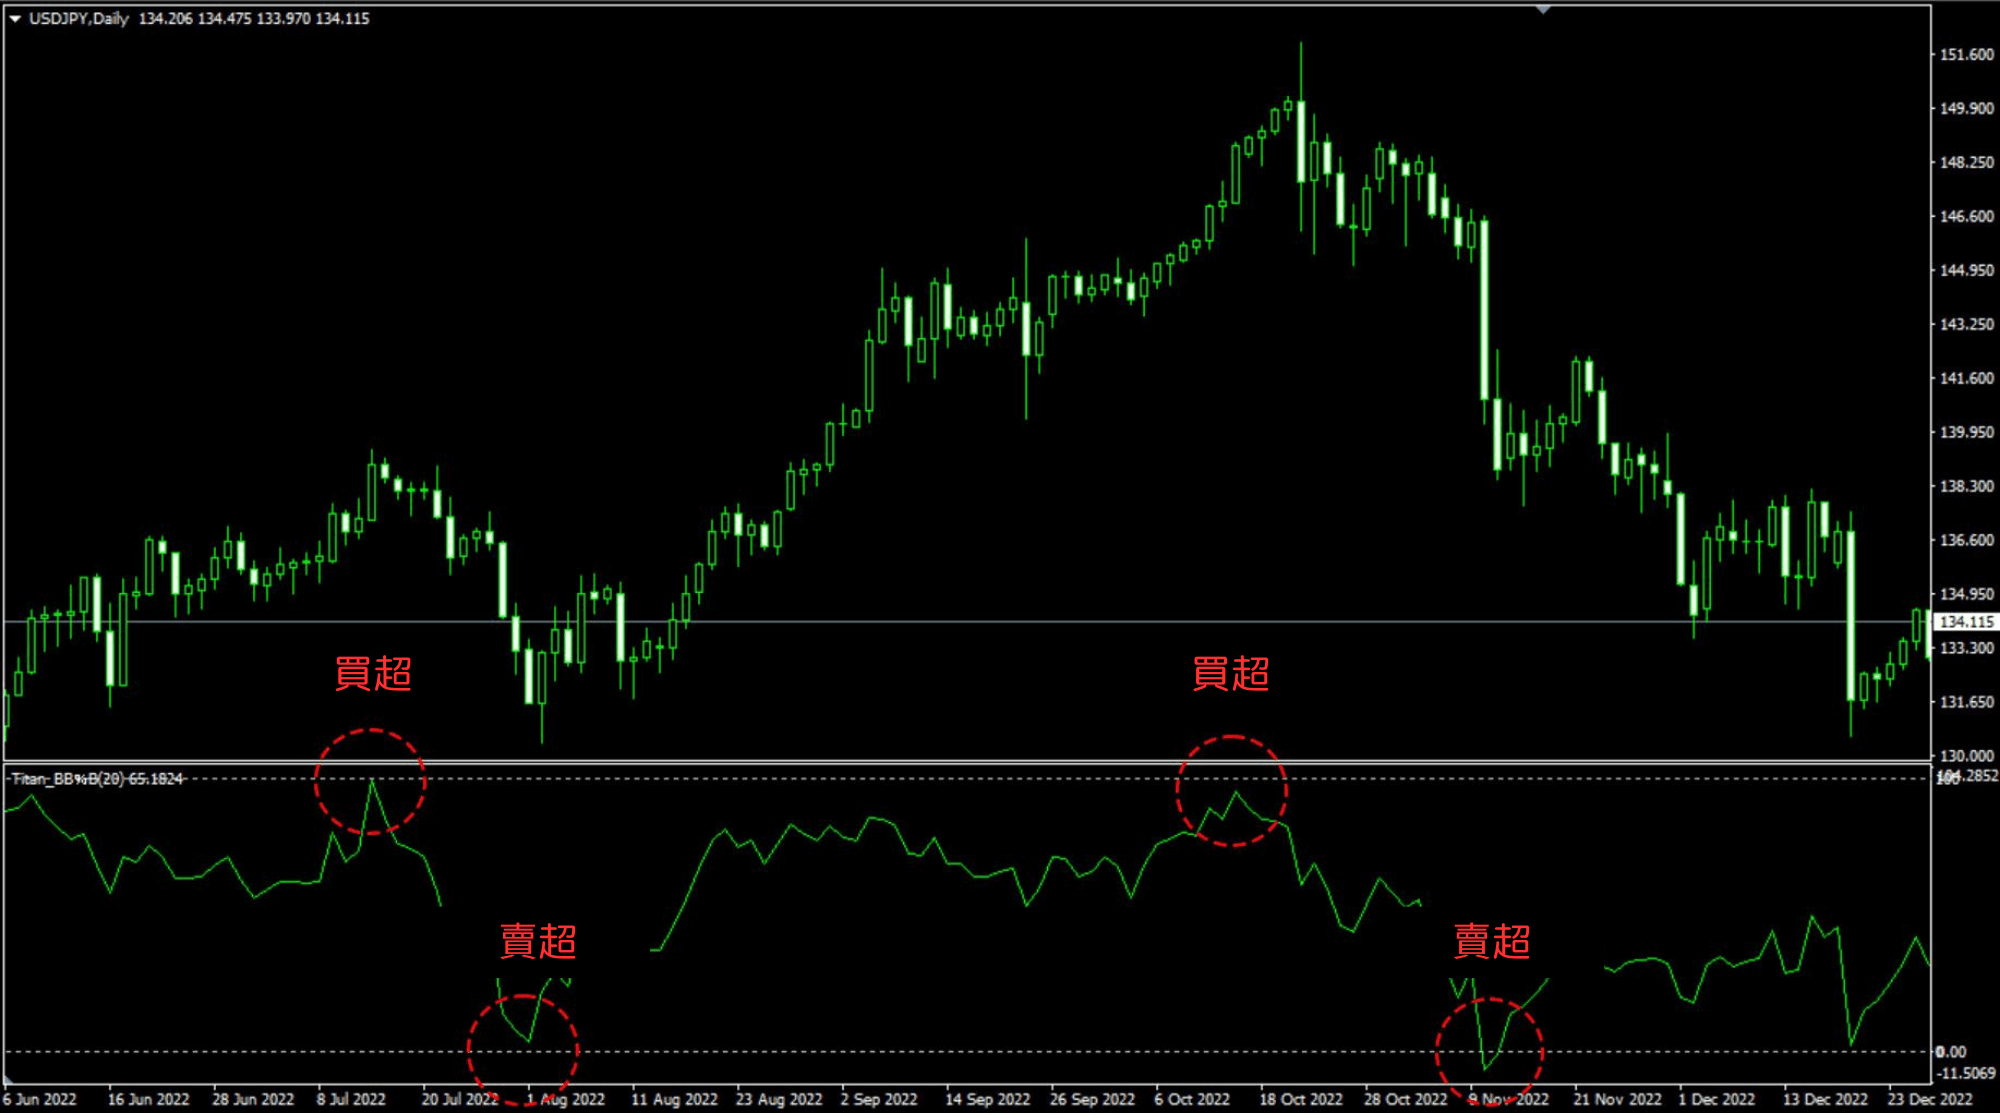Select the second red 買超 label near October
Image resolution: width=2000 pixels, height=1120 pixels.
(1230, 674)
